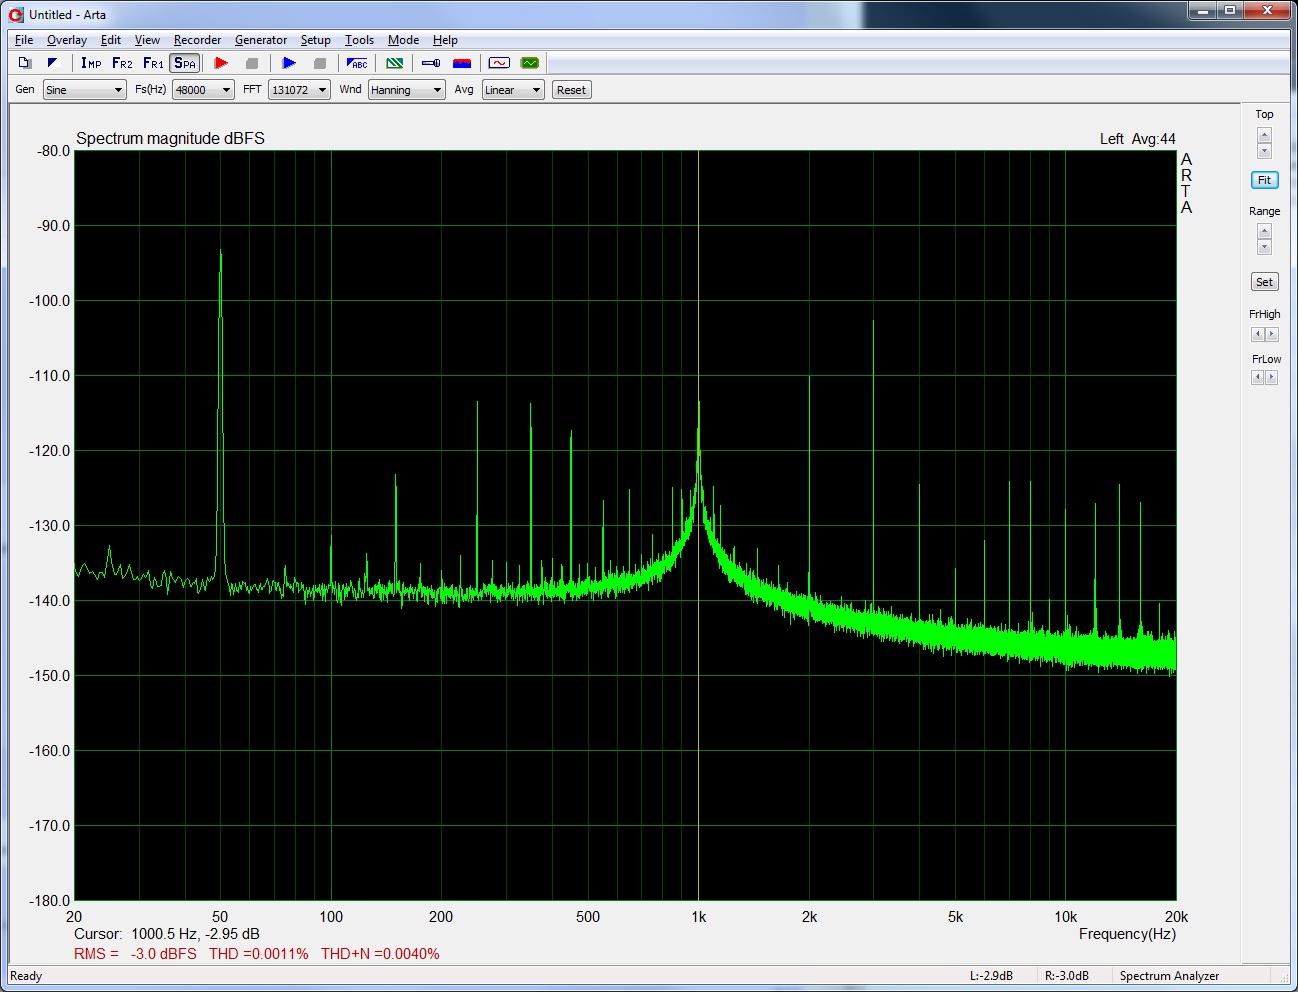Click the 'Cursor: 1000.5 Hz, -2.95 dB' readout
1298x992 pixels.
[167, 934]
